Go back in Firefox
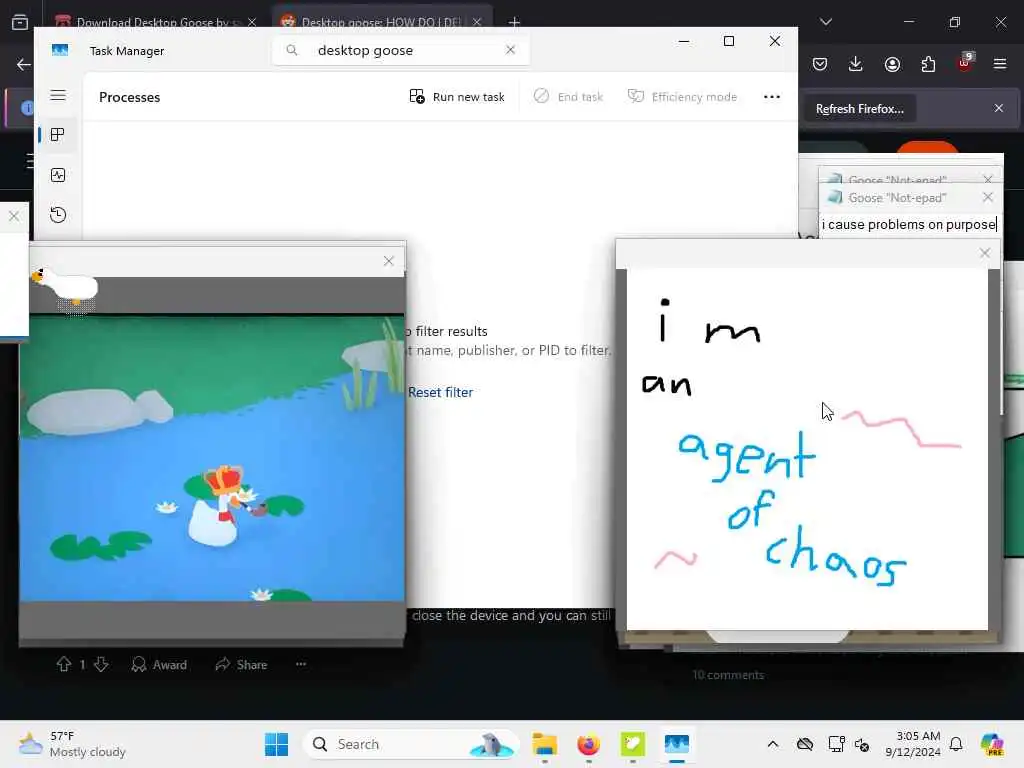The width and height of the screenshot is (1024, 768). tap(24, 64)
